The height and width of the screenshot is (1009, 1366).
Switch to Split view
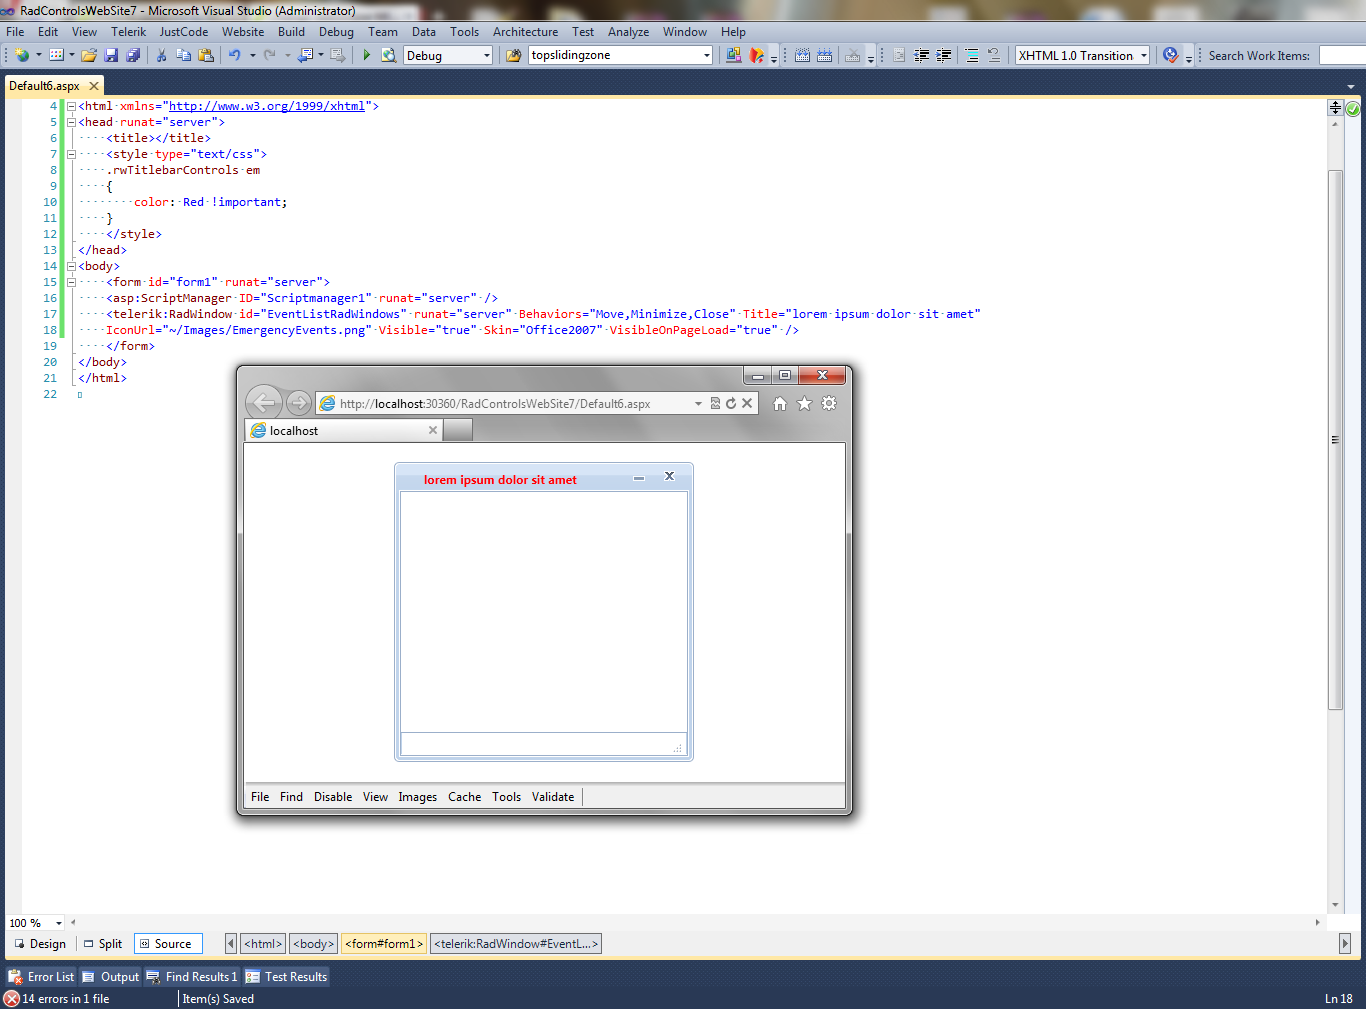click(103, 943)
